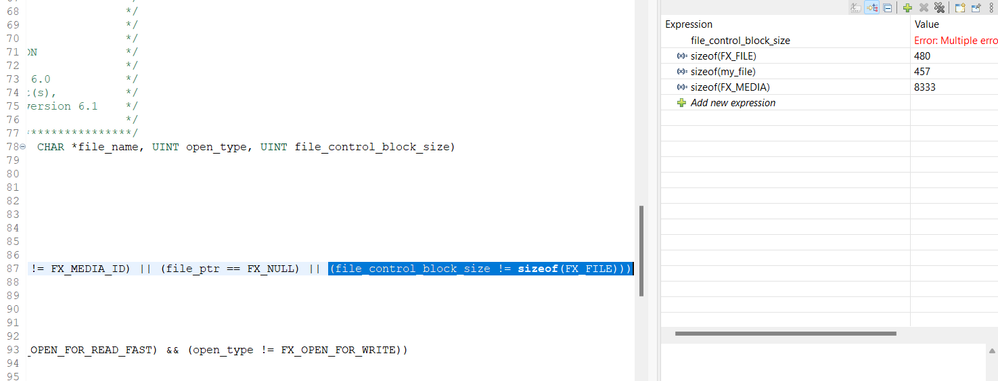The image size is (998, 381).
Task: Click the green plus Add Expression toolbar icon
Action: click(x=908, y=8)
